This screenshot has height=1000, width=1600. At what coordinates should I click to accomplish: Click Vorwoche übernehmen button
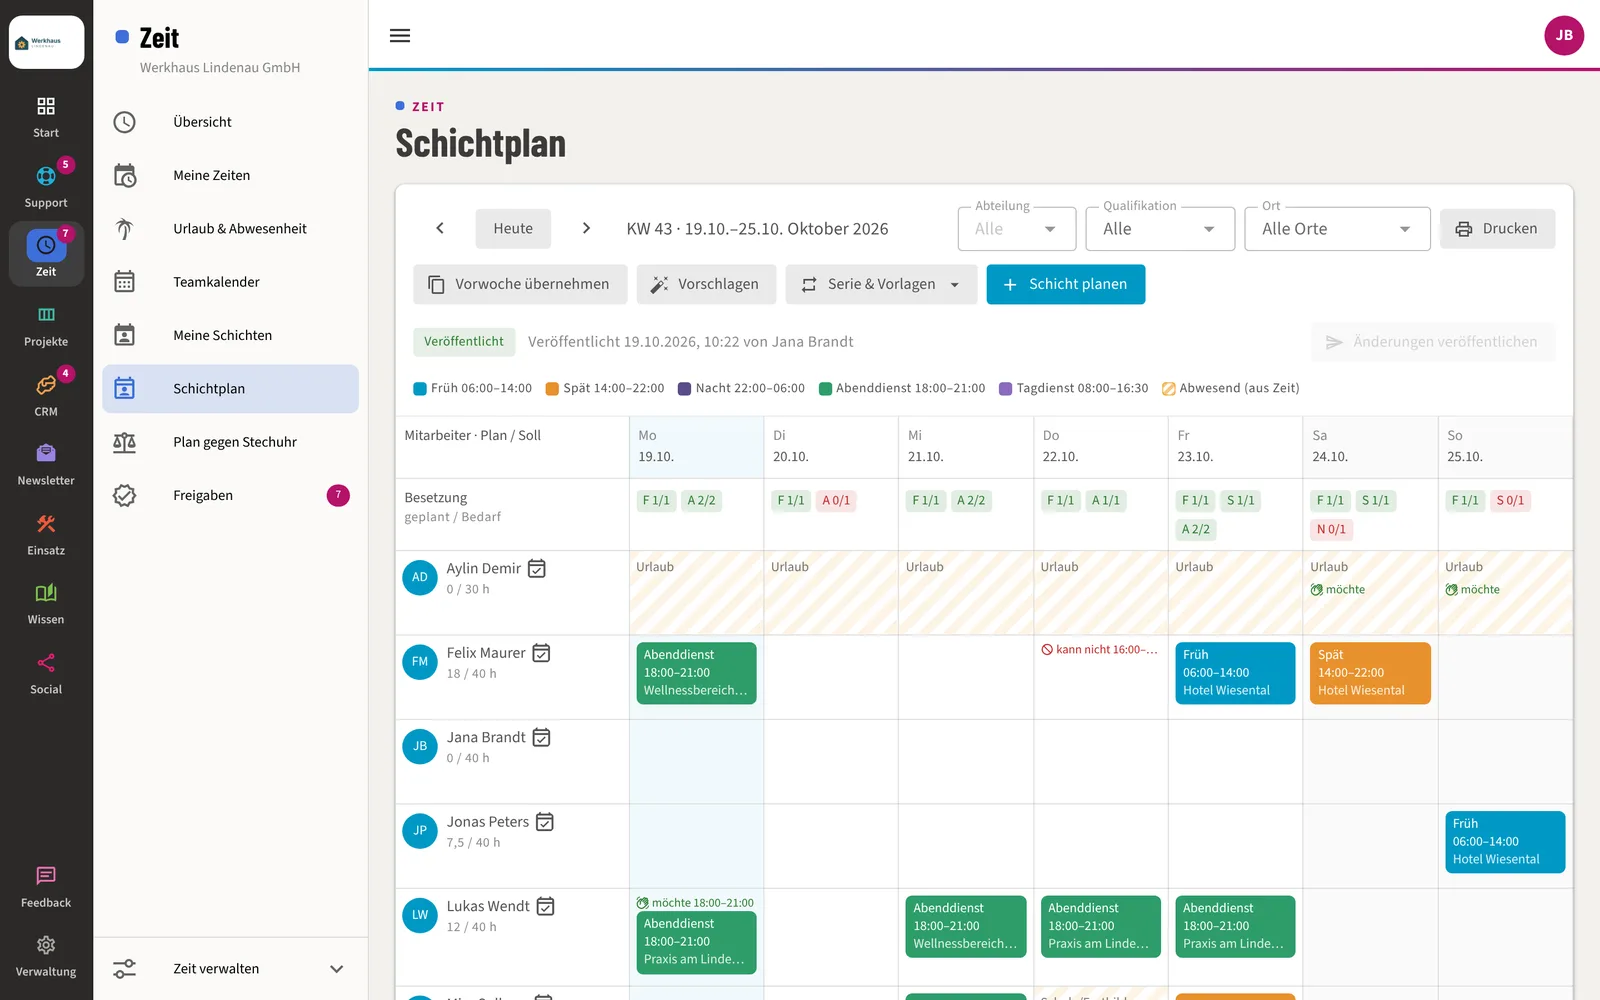click(520, 284)
